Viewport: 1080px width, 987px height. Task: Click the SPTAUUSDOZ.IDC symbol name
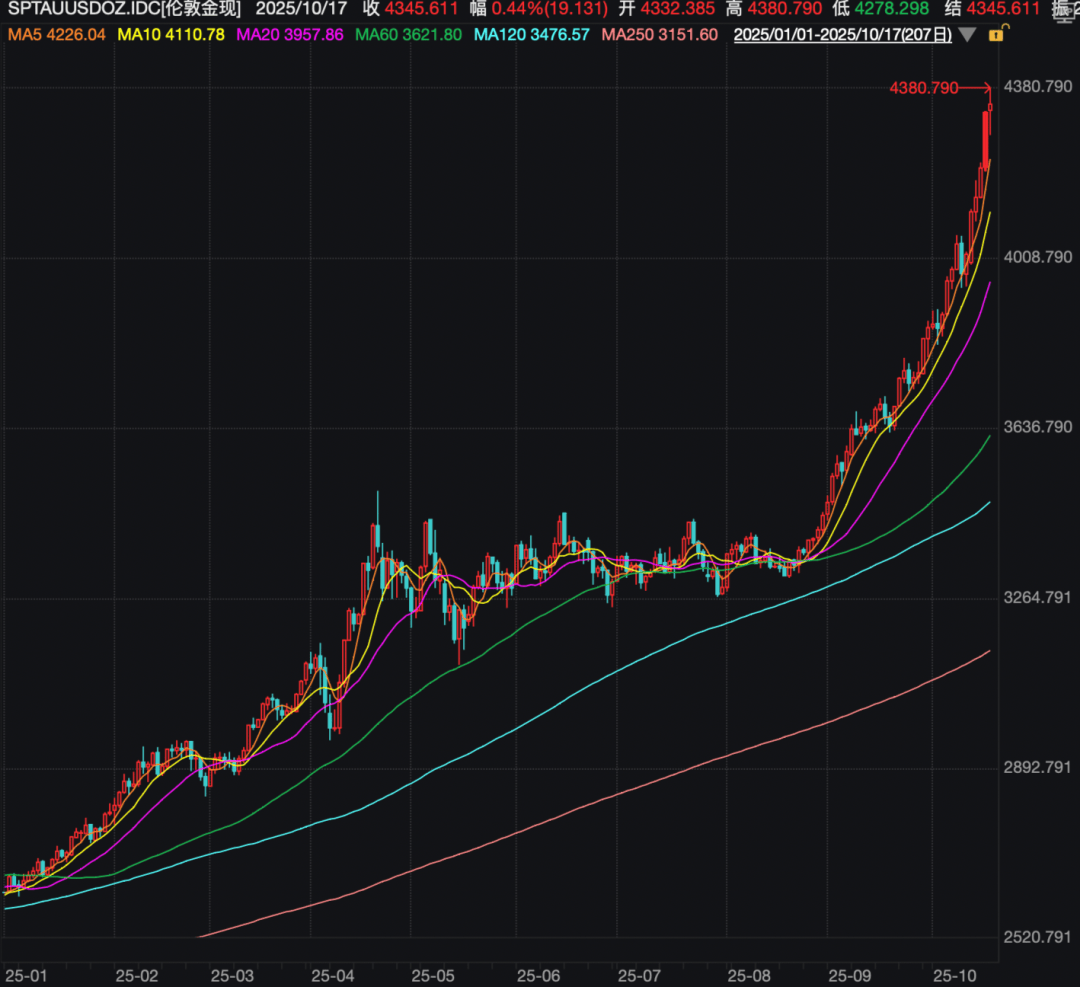click(123, 10)
